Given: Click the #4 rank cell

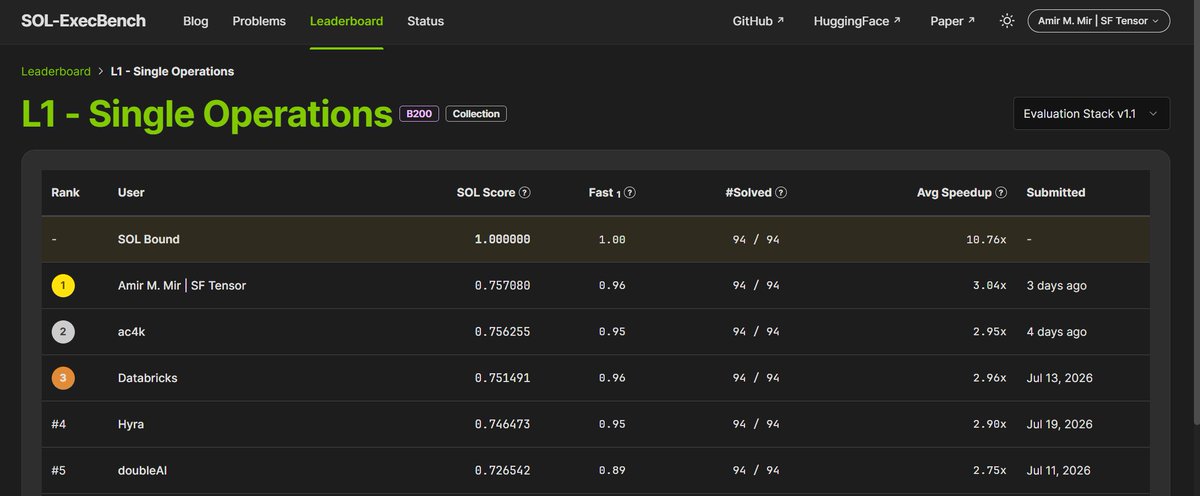Looking at the screenshot, I should pos(59,424).
